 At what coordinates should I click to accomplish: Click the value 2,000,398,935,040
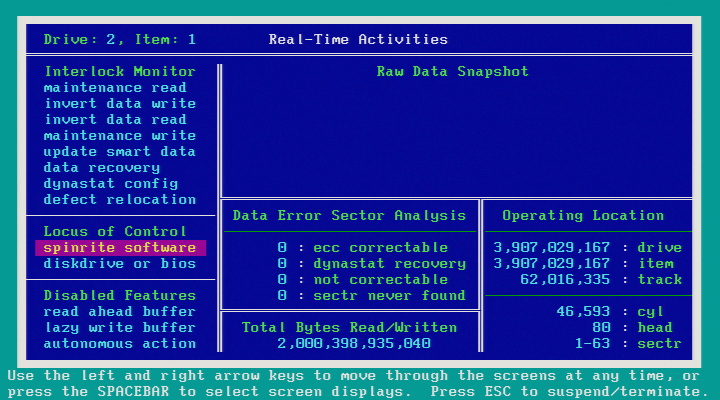(x=354, y=344)
